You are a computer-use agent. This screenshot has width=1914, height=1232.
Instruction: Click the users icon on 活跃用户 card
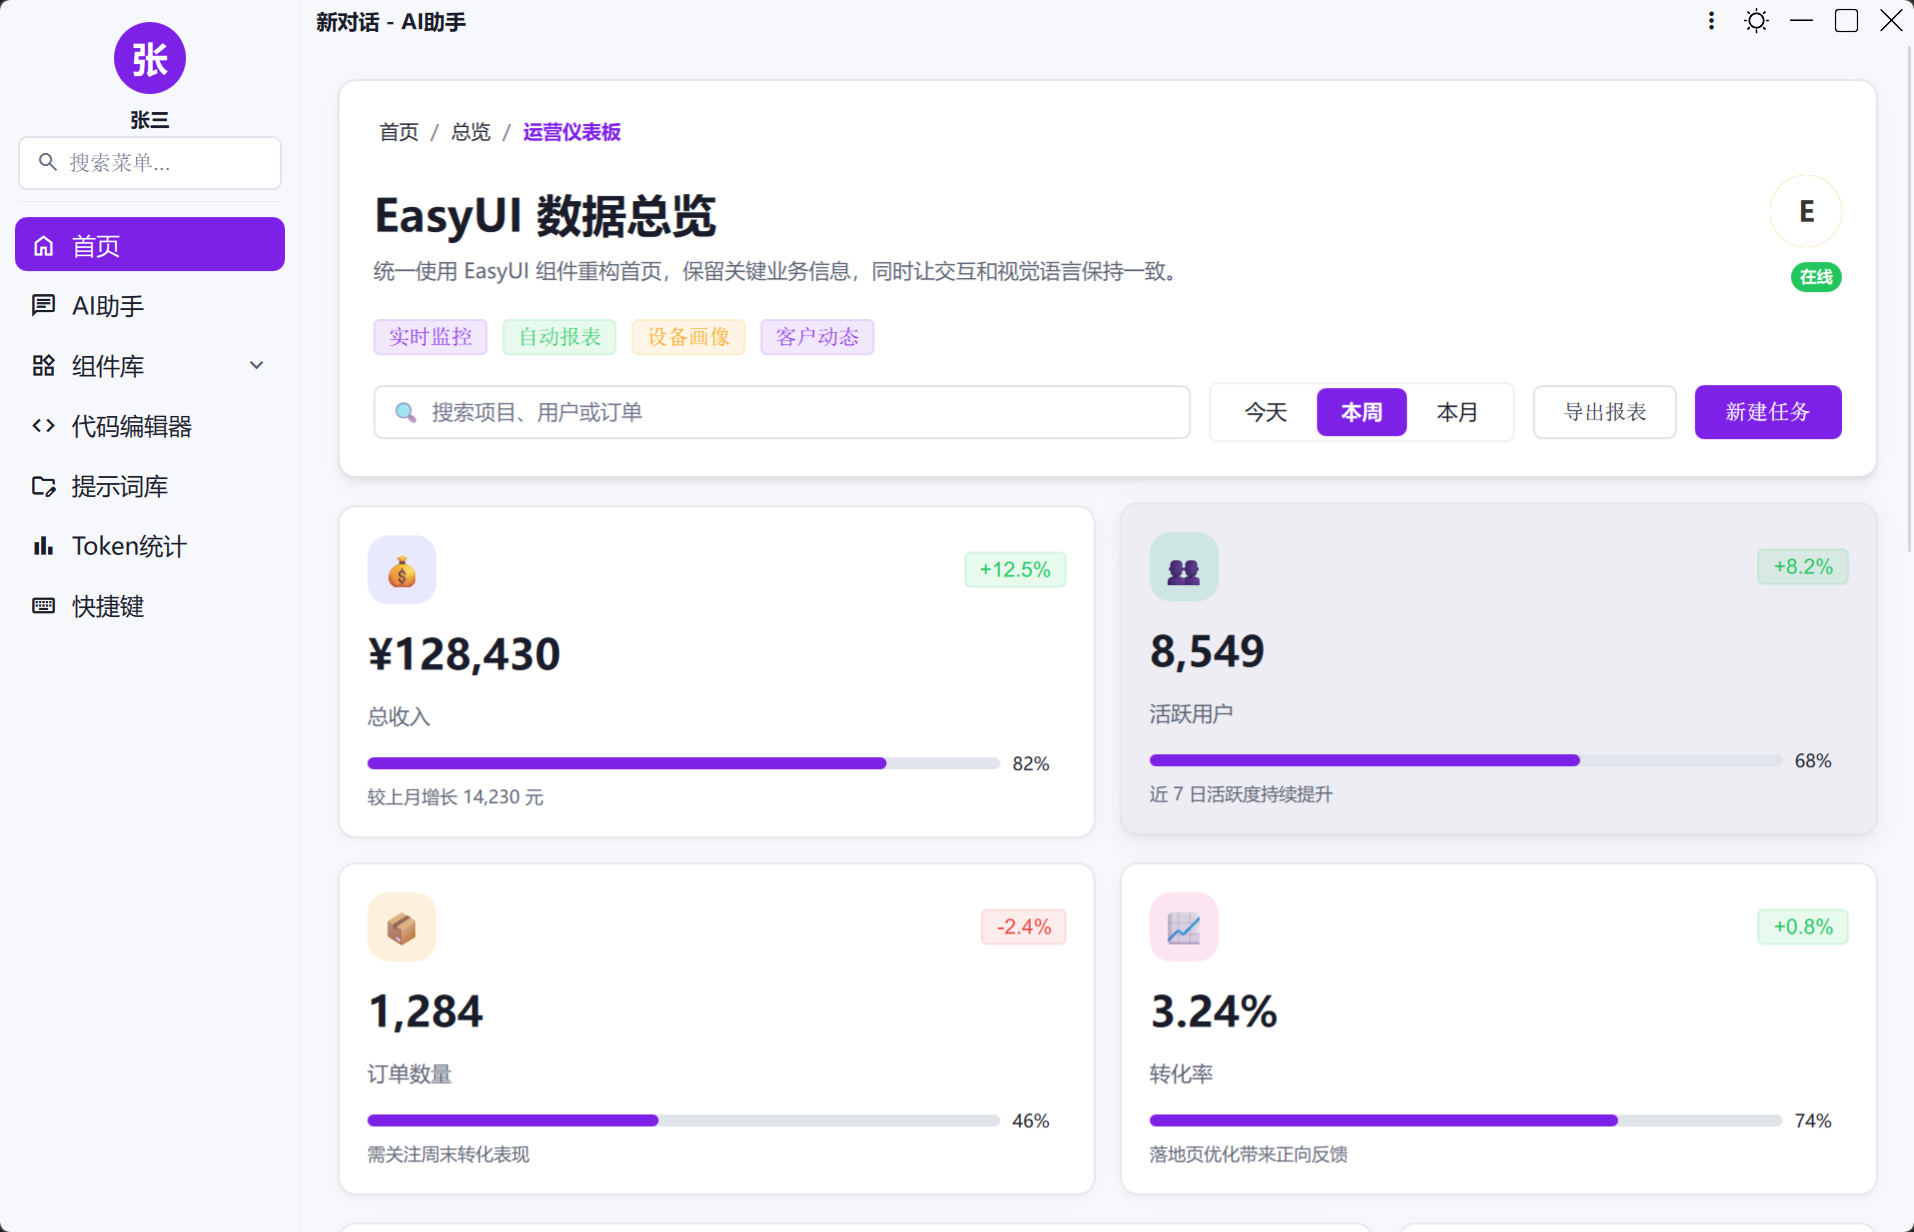tap(1184, 567)
